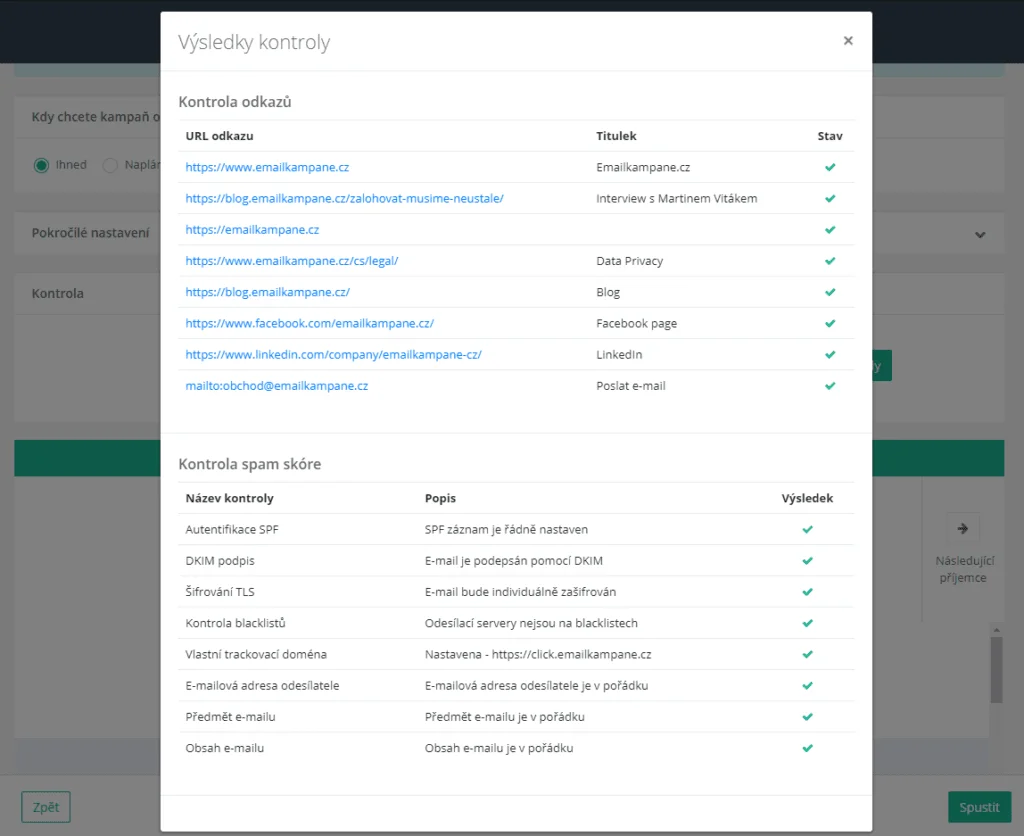Click the Kontrola section heading in background

pos(57,293)
